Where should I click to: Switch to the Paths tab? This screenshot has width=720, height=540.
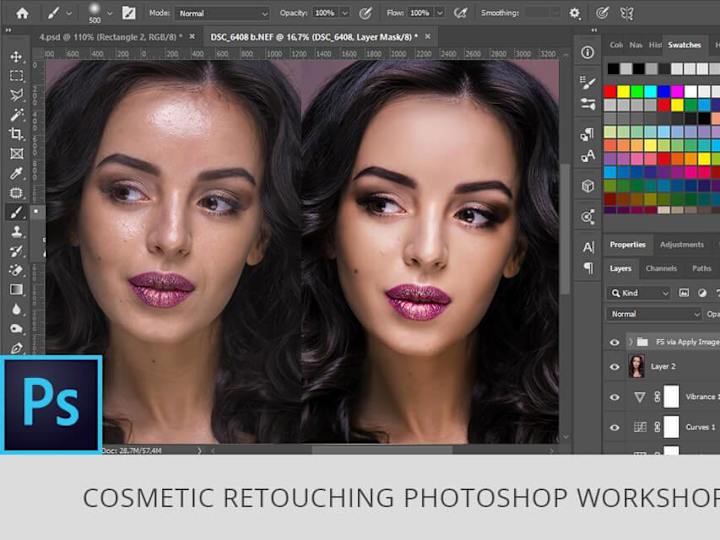pos(701,268)
